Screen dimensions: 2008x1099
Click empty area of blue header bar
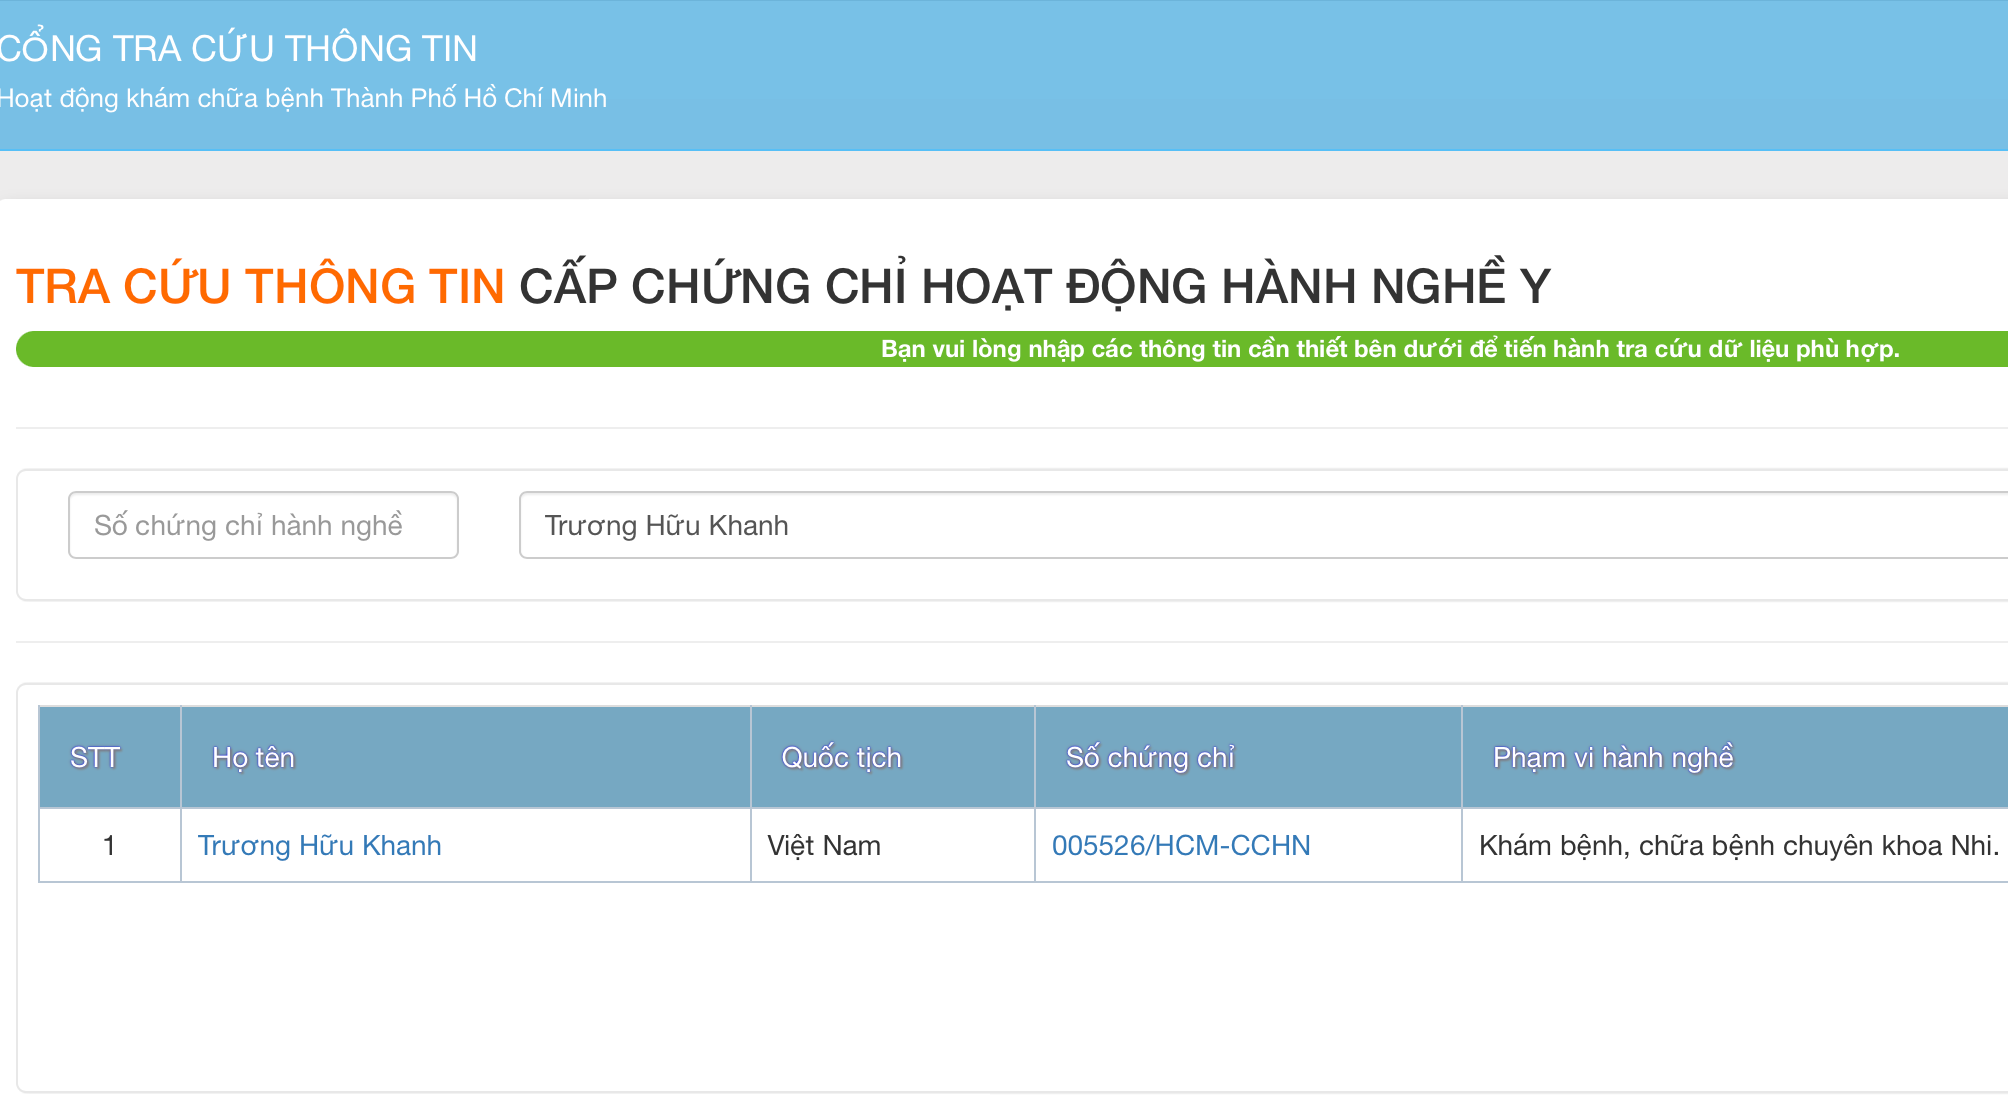(x=1300, y=75)
